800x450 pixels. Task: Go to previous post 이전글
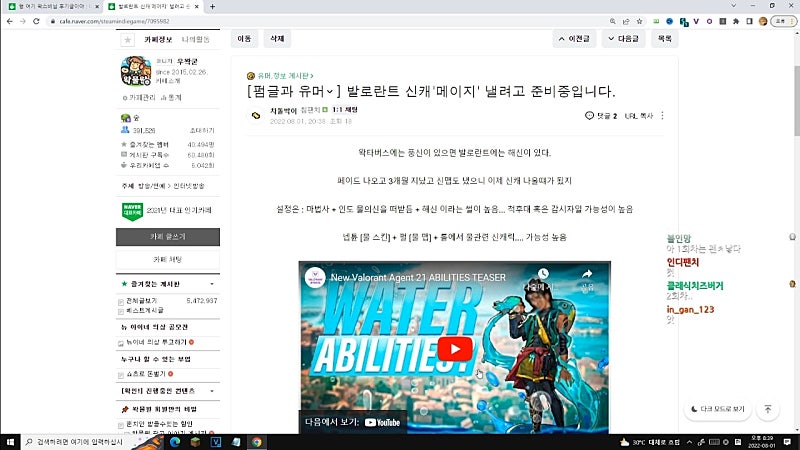[574, 39]
